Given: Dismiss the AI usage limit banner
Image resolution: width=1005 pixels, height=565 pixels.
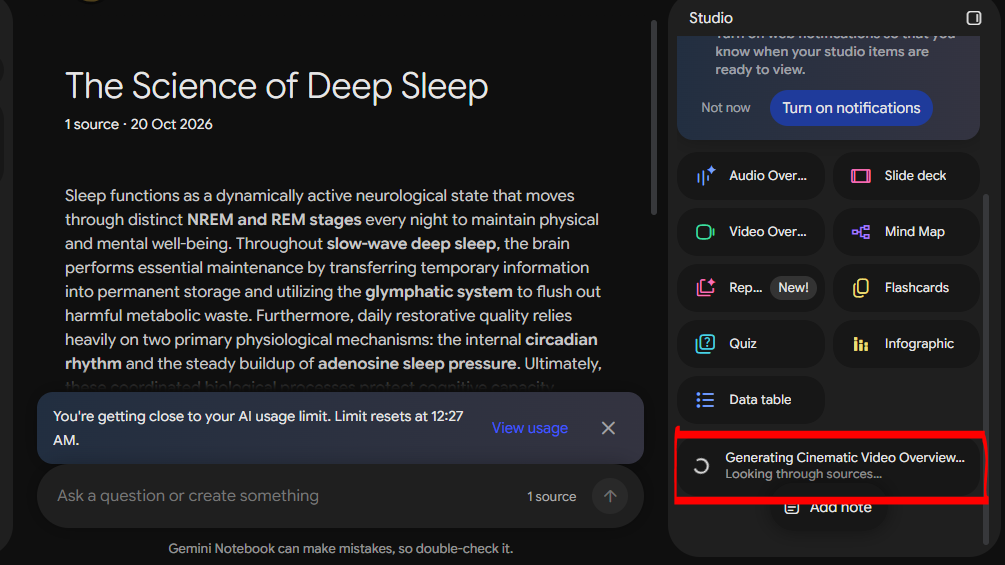Looking at the screenshot, I should tap(608, 428).
